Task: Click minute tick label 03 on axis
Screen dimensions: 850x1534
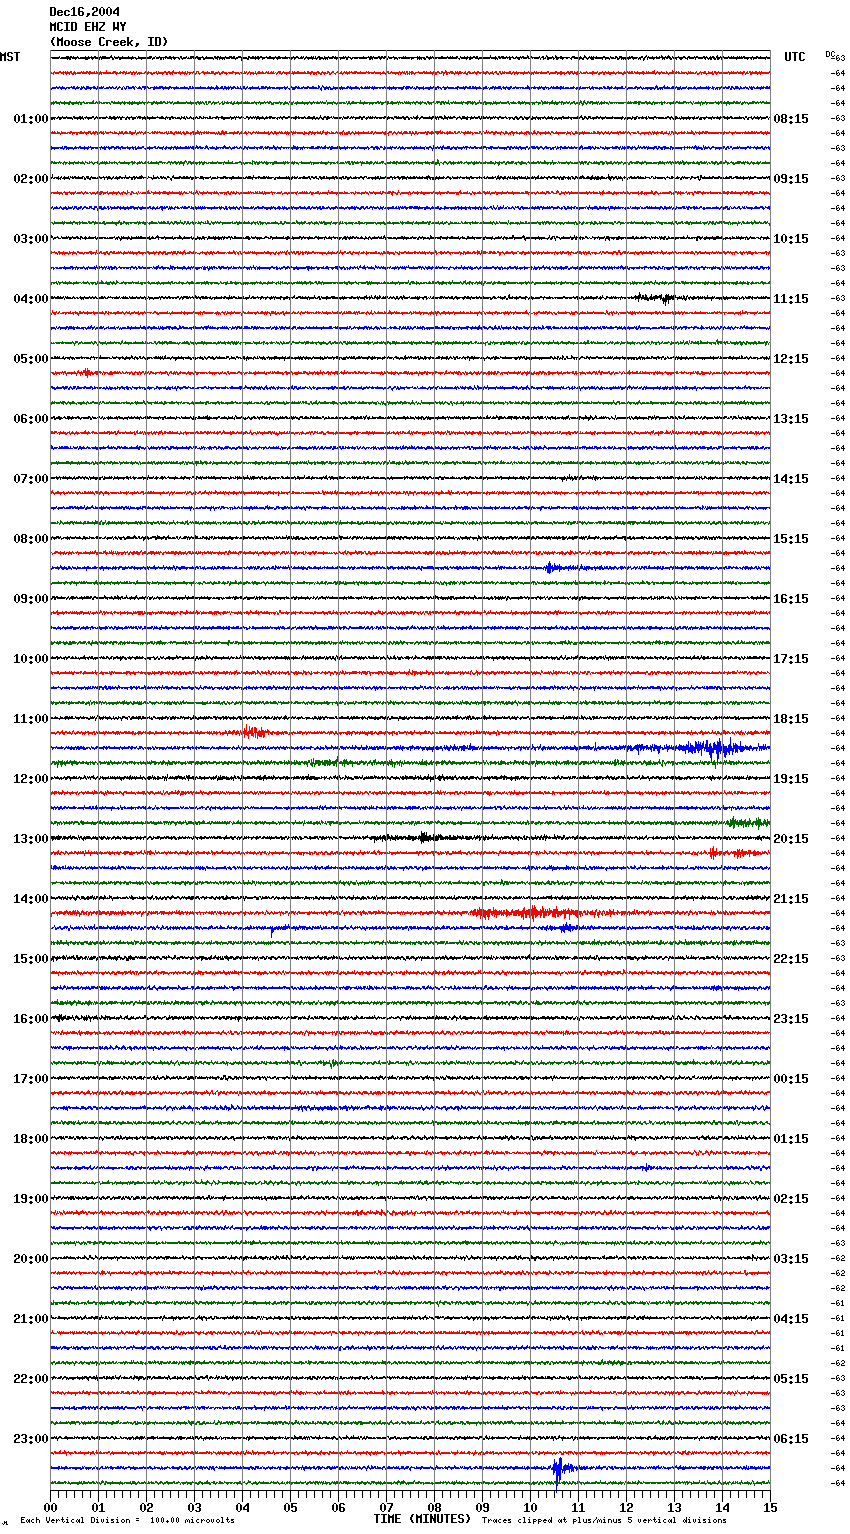Action: point(195,1507)
